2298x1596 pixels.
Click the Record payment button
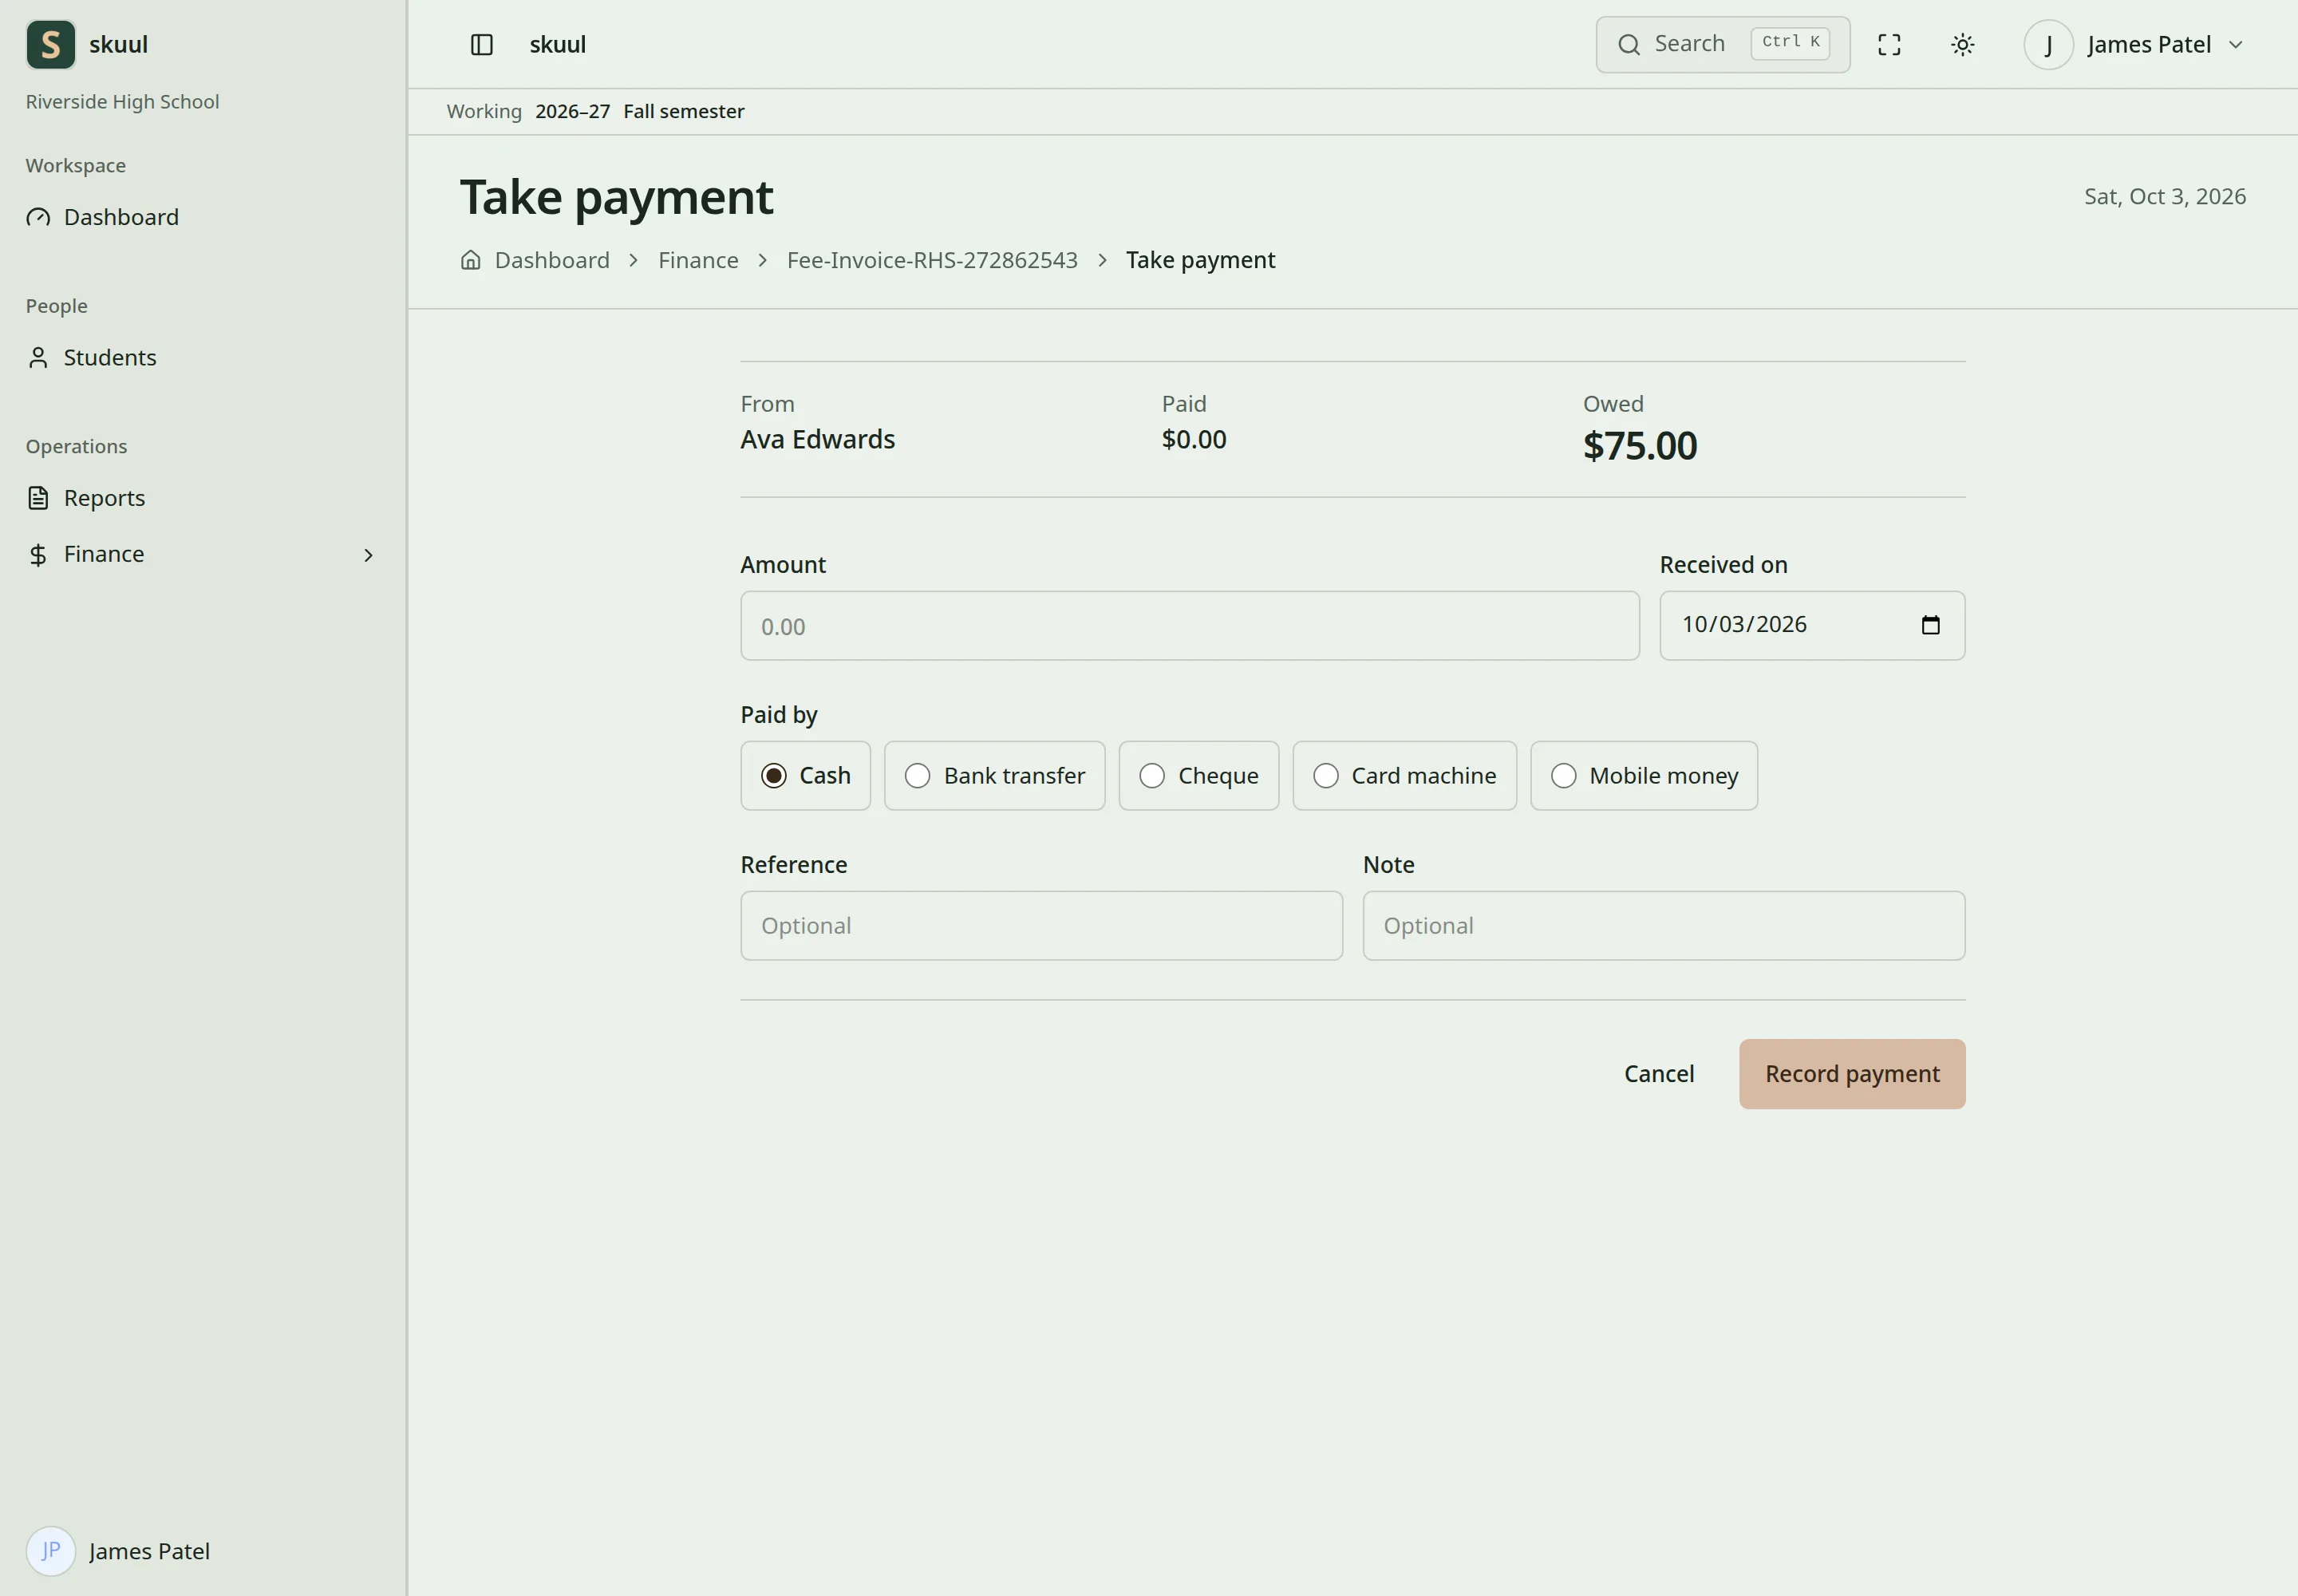pyautogui.click(x=1852, y=1074)
